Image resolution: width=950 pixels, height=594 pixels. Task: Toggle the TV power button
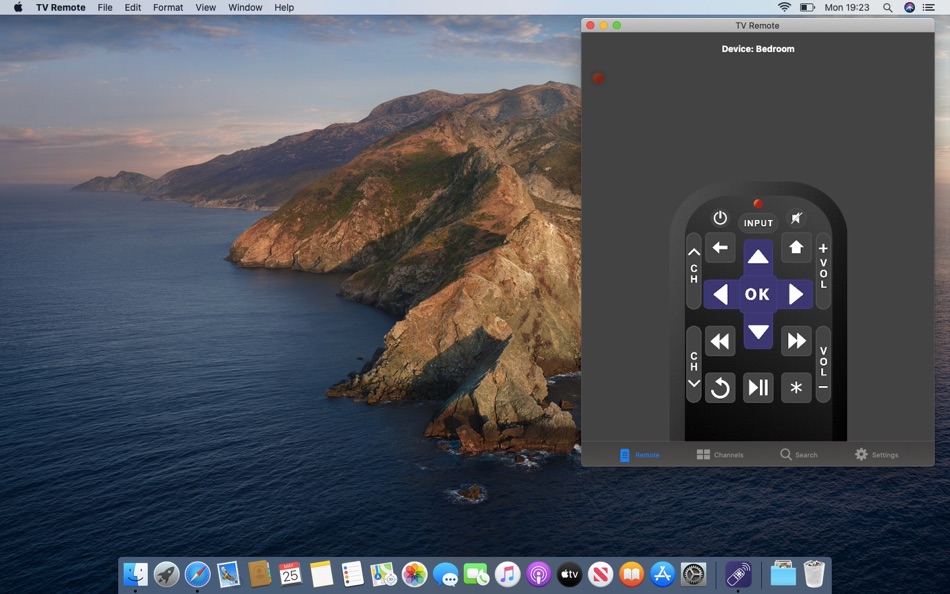[721, 217]
